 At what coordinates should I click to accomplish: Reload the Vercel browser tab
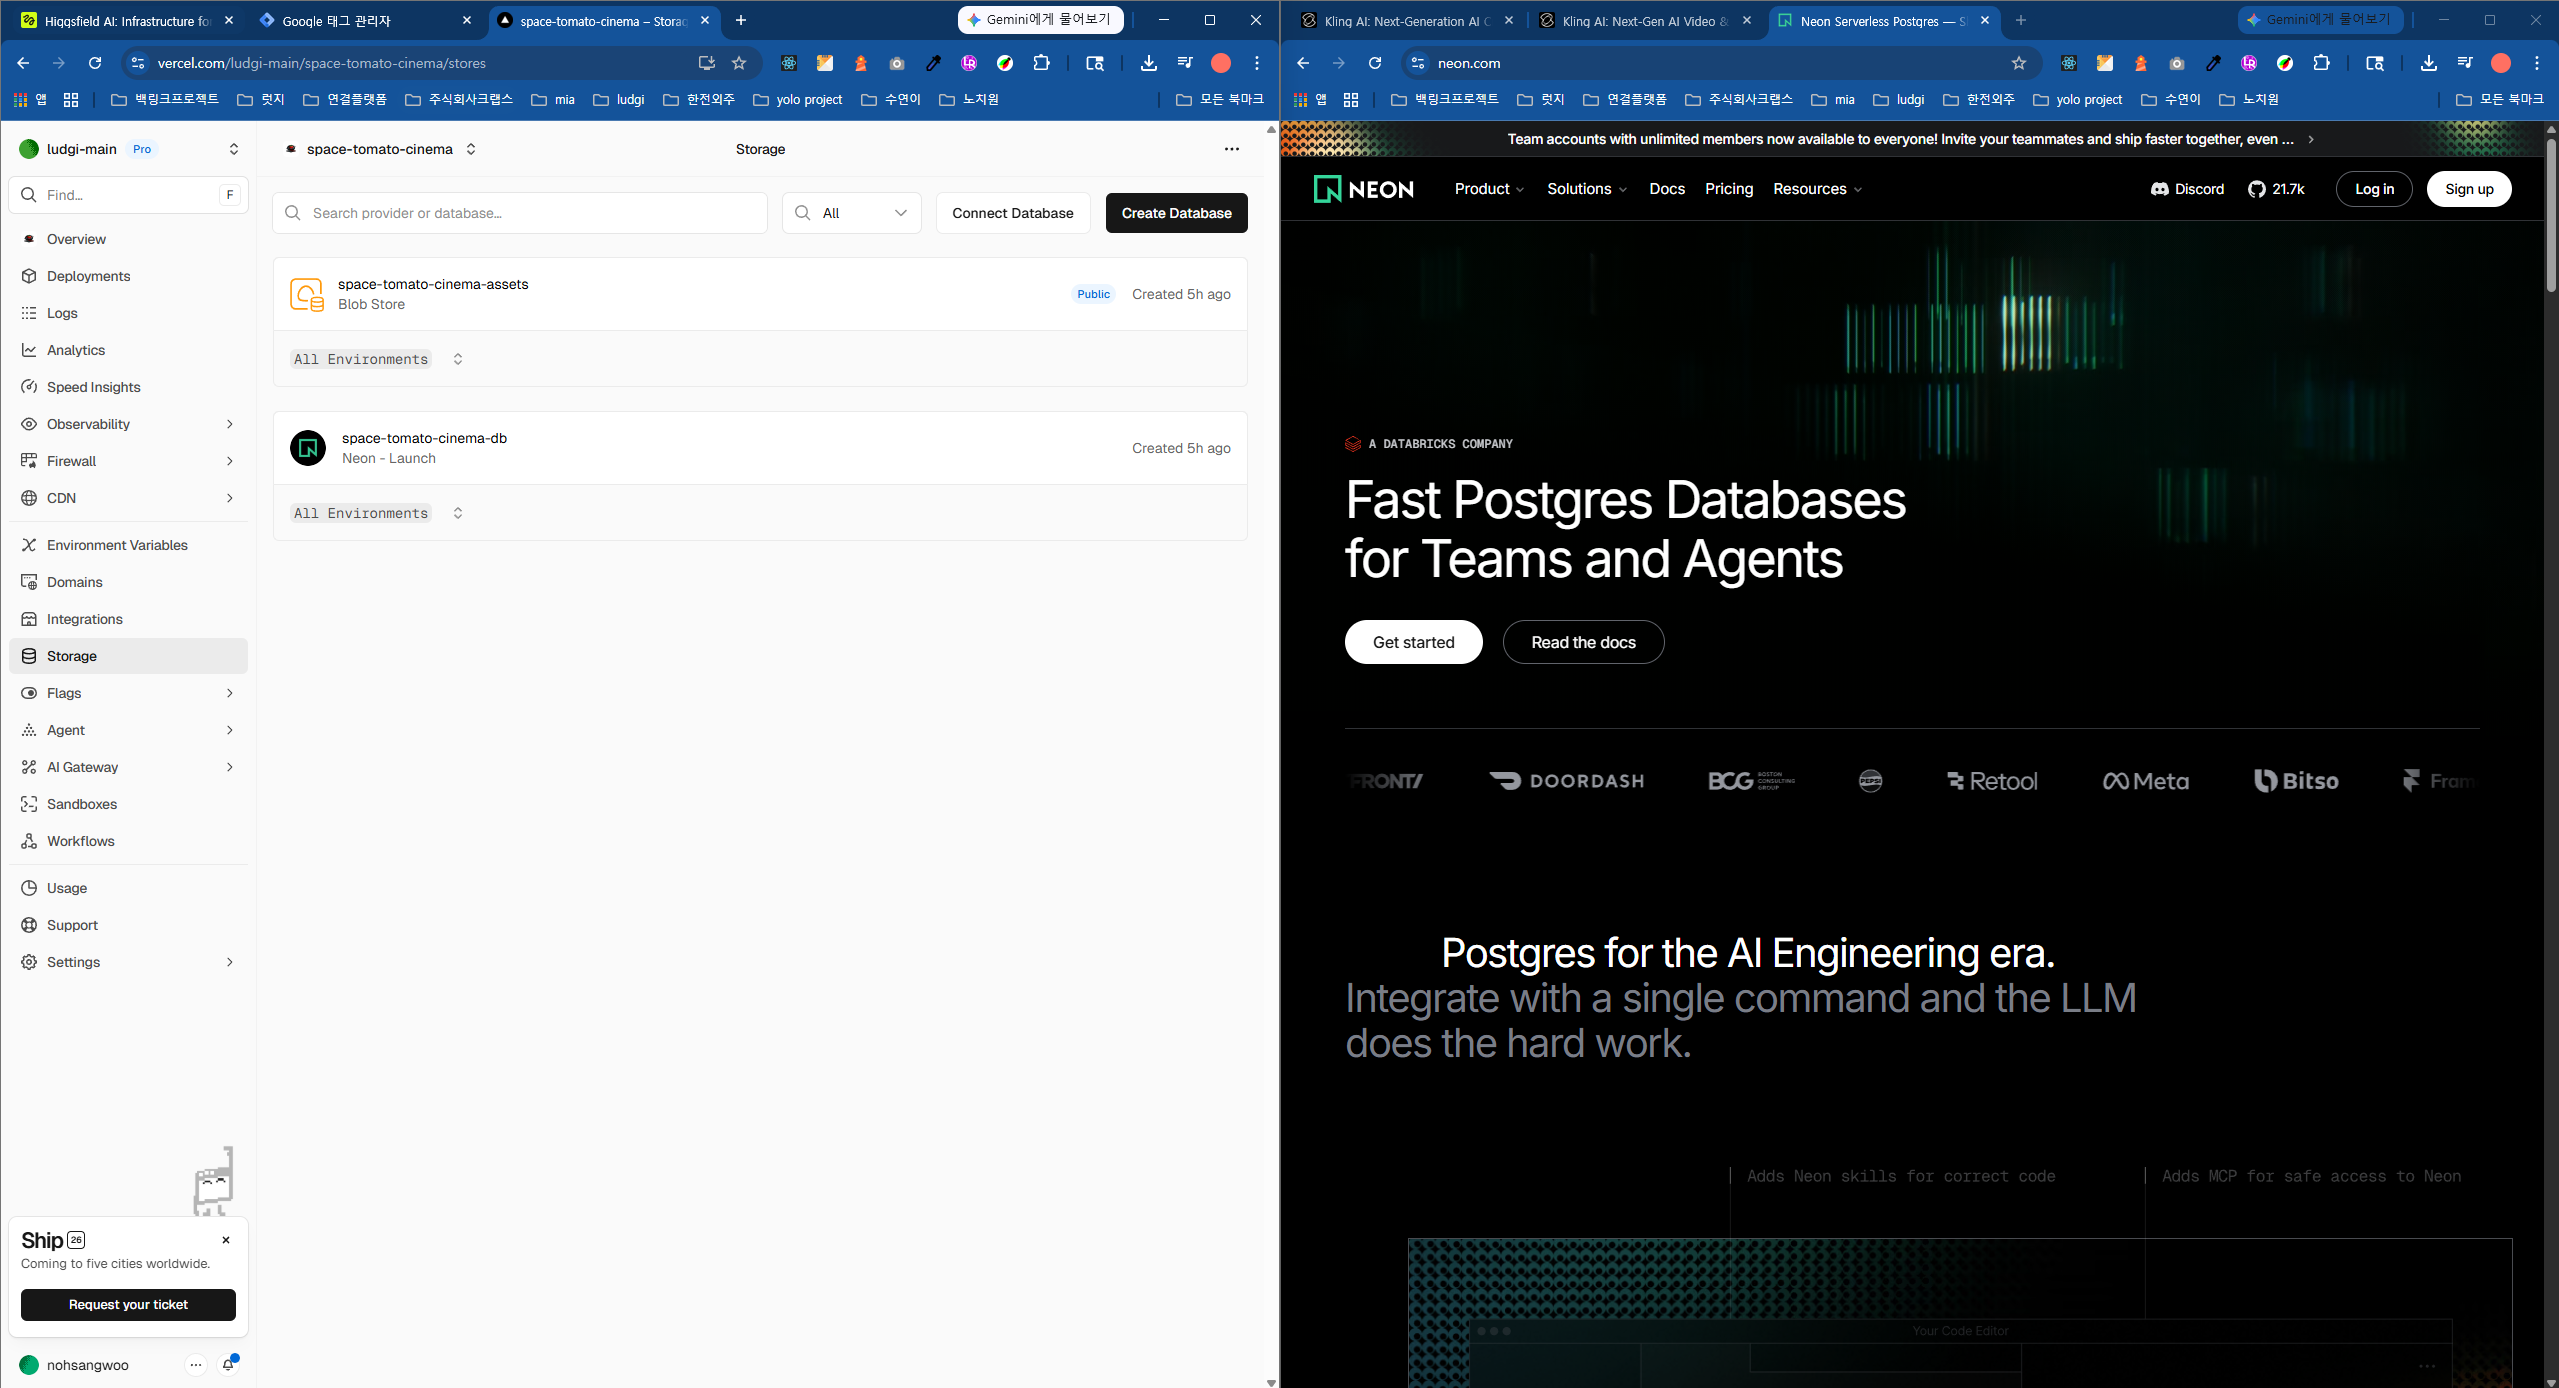tap(95, 63)
